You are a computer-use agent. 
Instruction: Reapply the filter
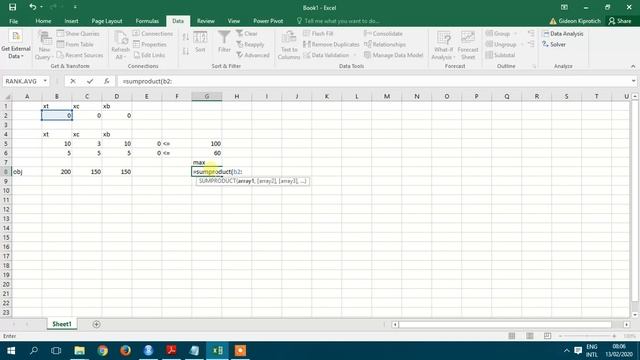250,44
